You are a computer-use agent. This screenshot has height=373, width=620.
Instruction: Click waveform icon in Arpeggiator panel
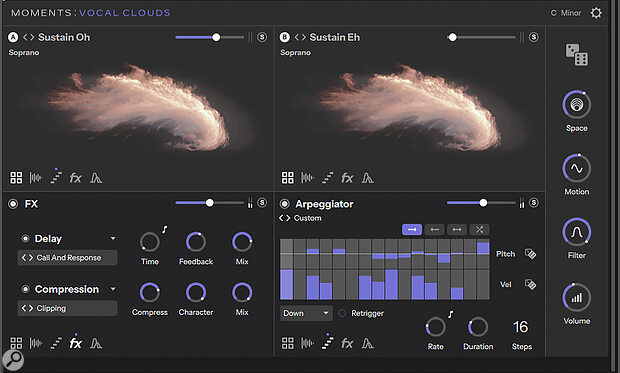coord(308,343)
